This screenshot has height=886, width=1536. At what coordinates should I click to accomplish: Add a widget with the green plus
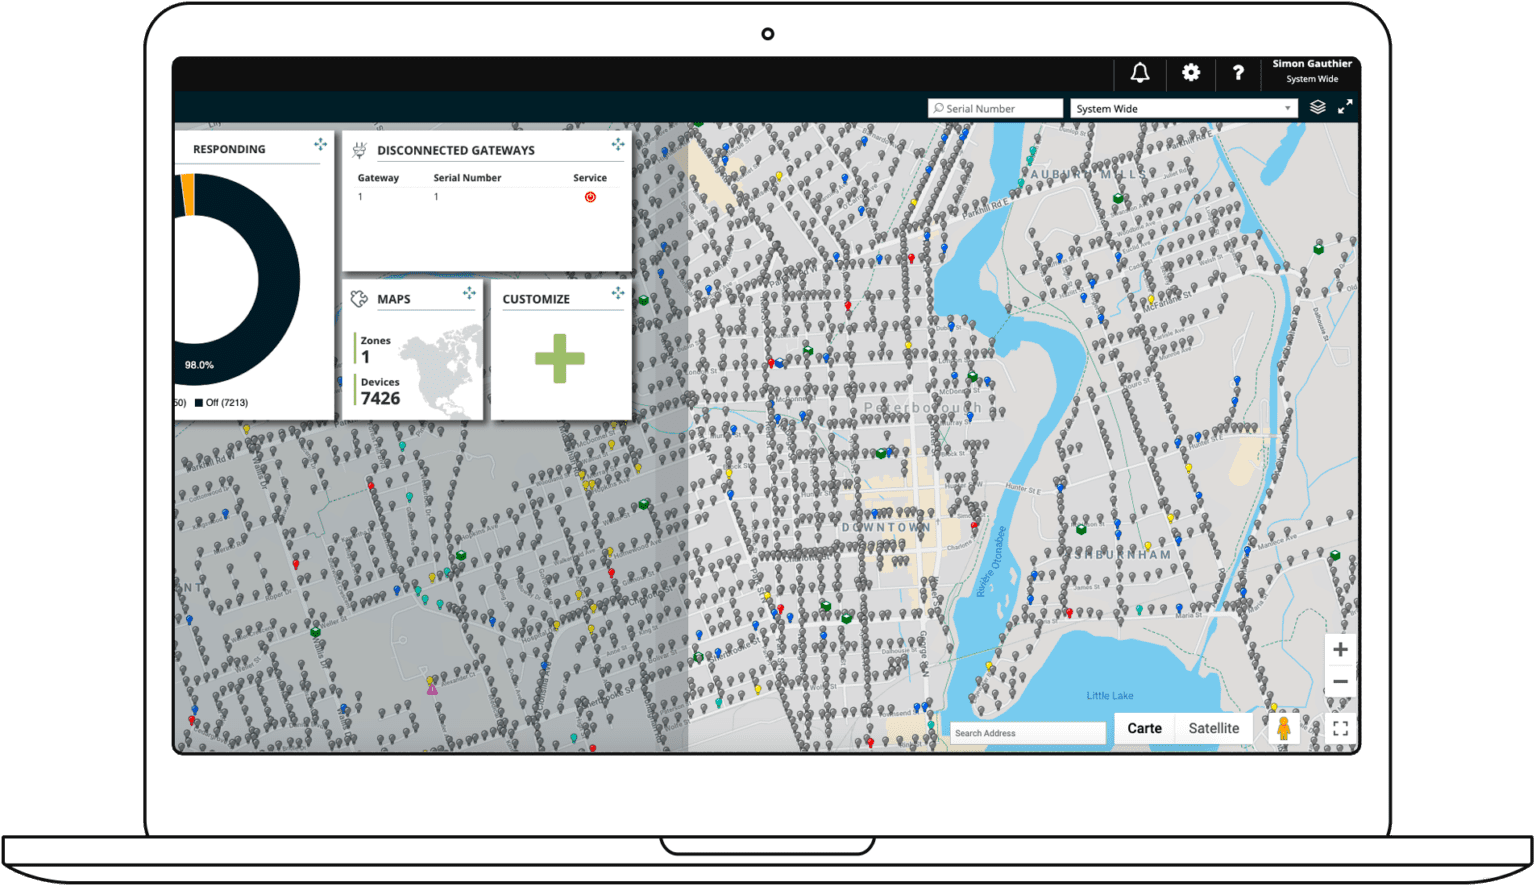click(560, 359)
